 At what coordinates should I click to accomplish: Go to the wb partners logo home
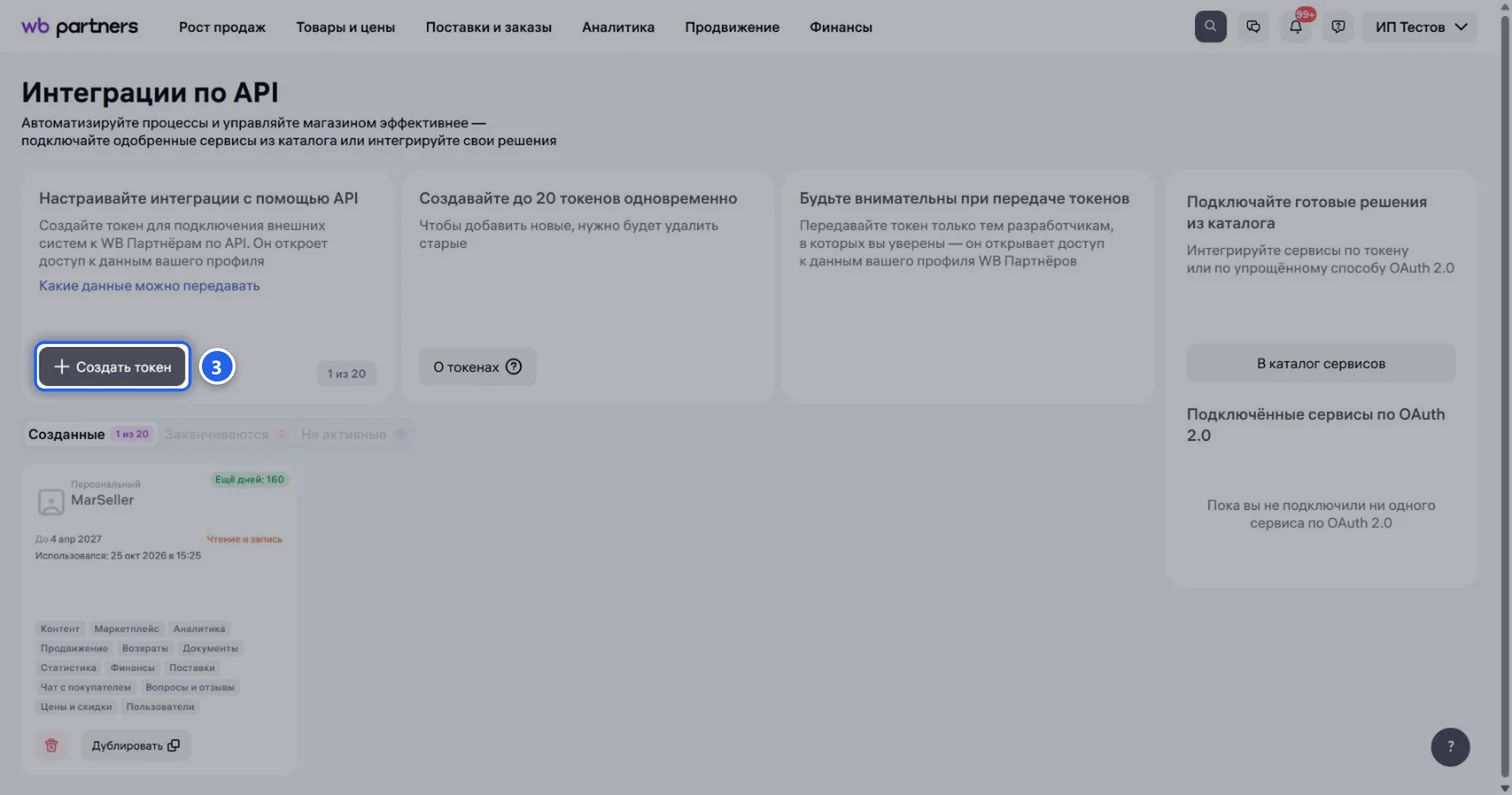click(x=80, y=27)
